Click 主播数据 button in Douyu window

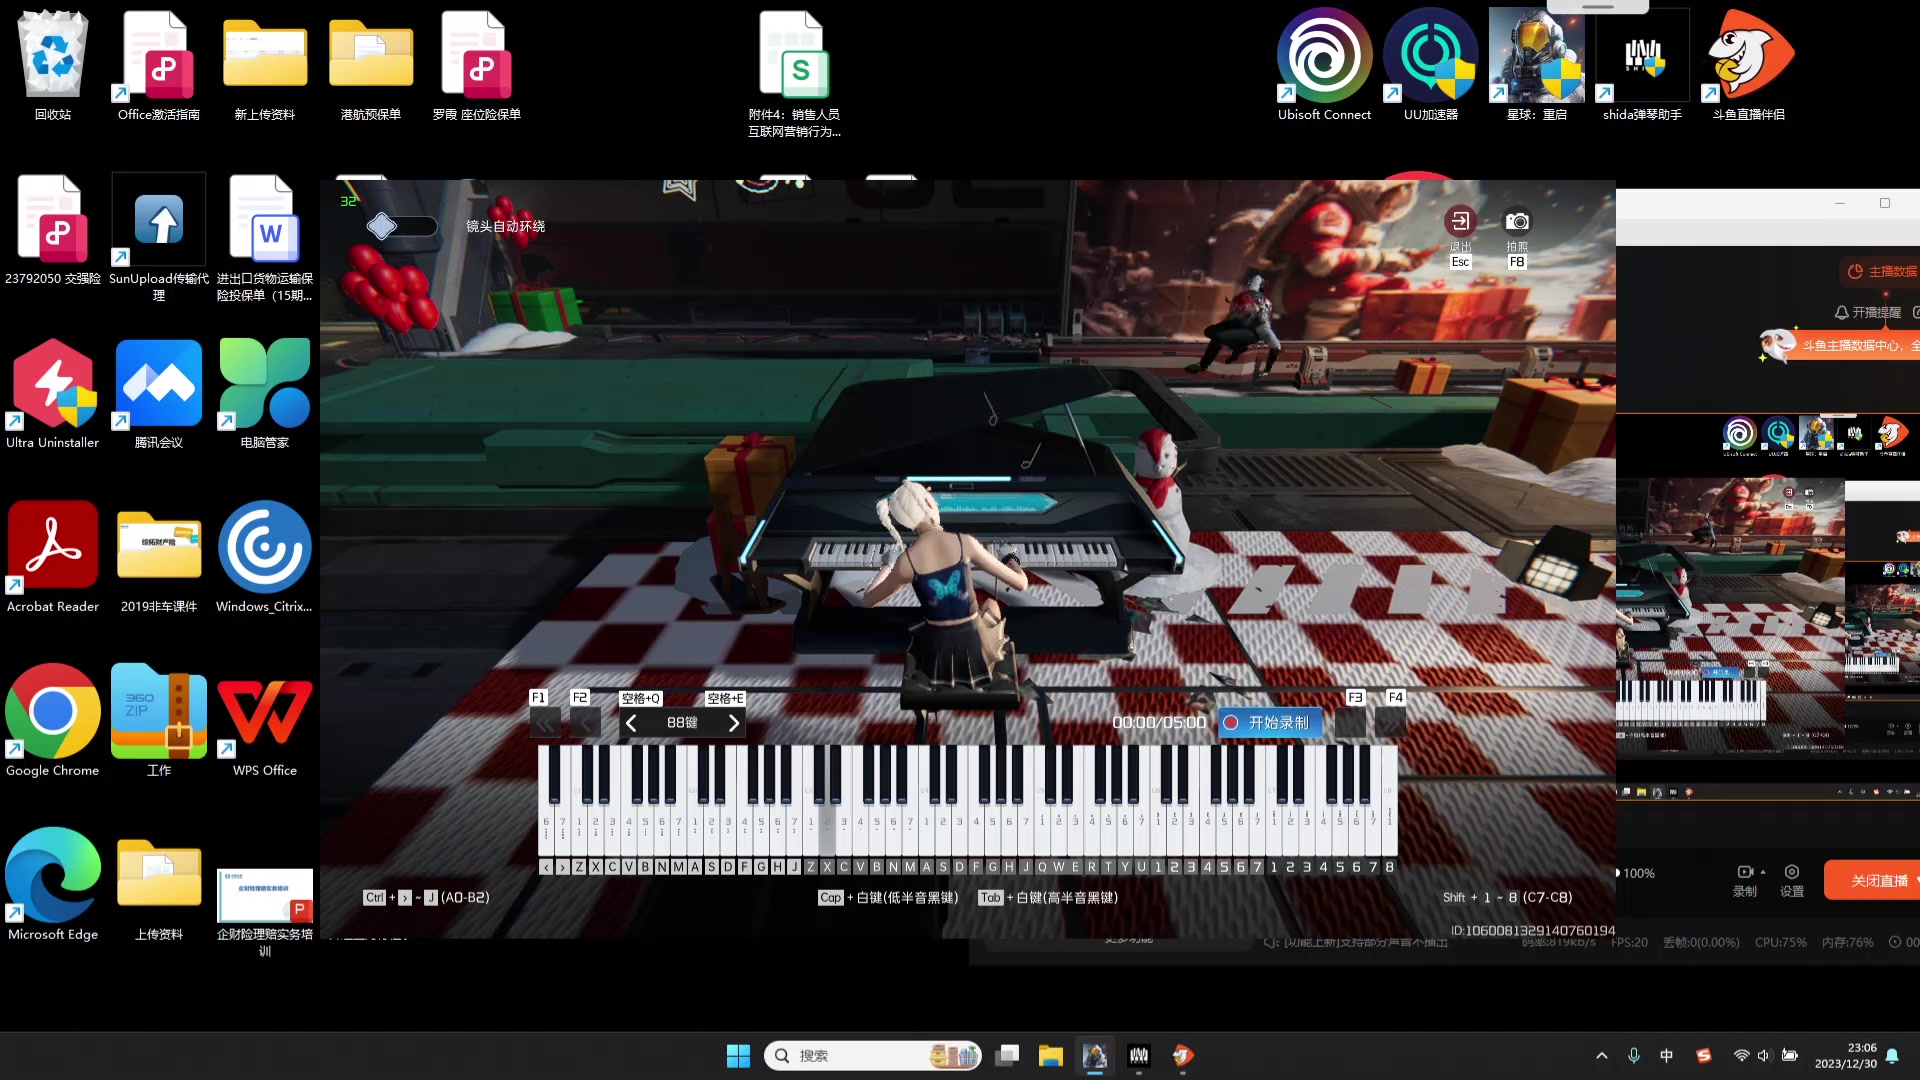(x=1881, y=272)
